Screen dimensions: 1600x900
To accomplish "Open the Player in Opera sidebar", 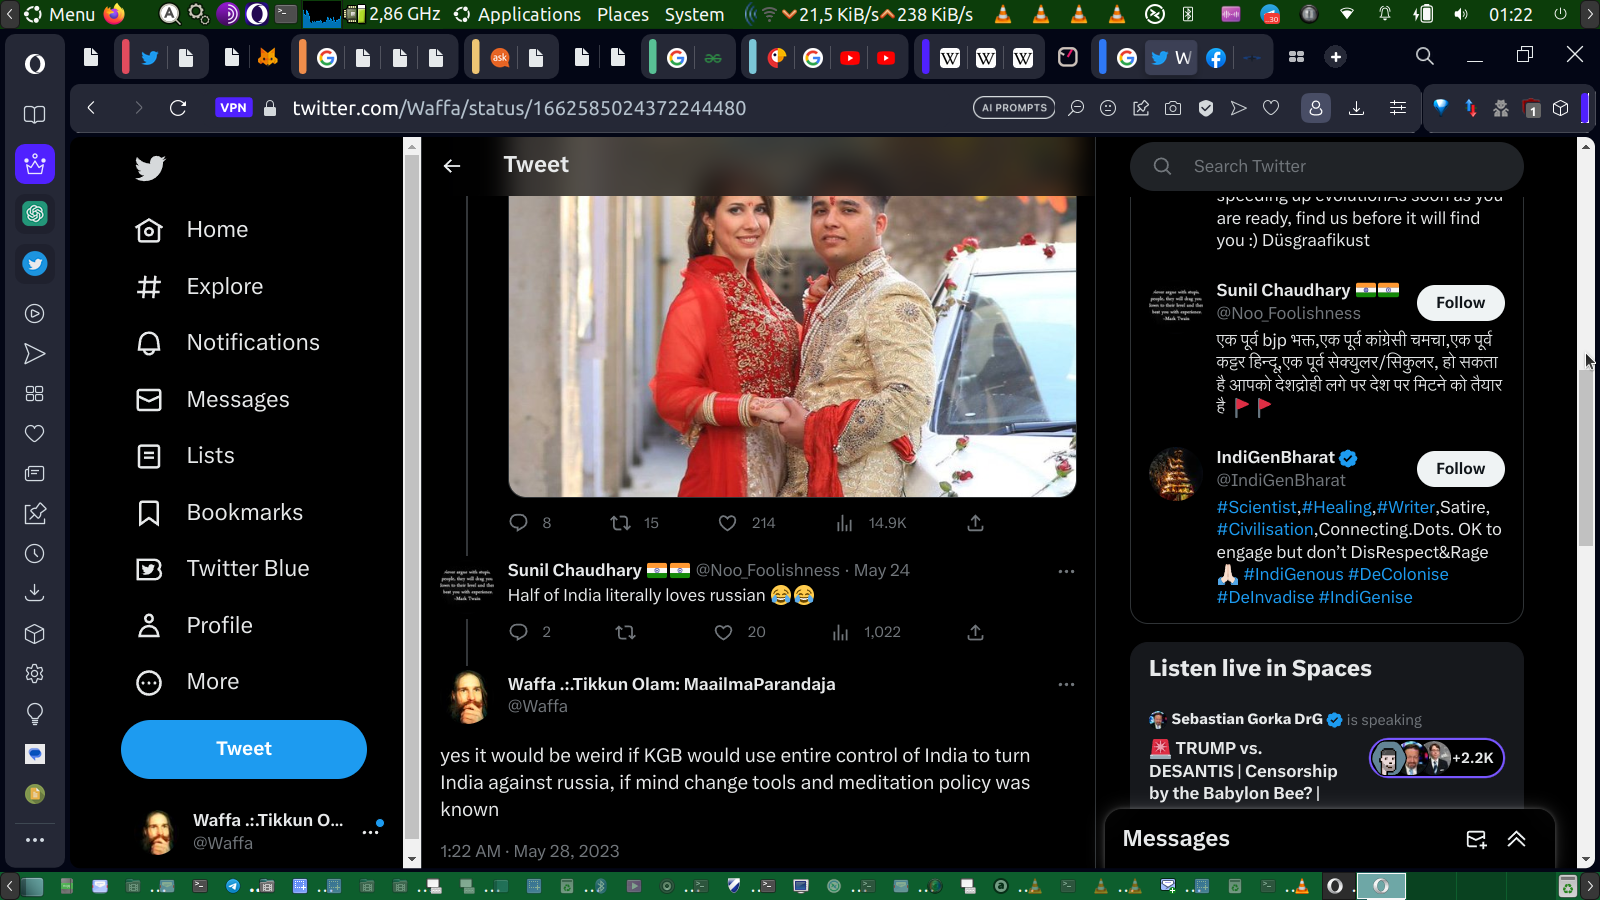I will point(35,314).
